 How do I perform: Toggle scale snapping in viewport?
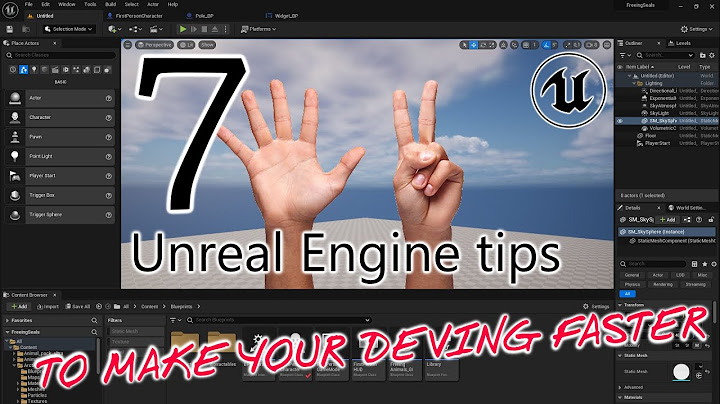(x=568, y=45)
